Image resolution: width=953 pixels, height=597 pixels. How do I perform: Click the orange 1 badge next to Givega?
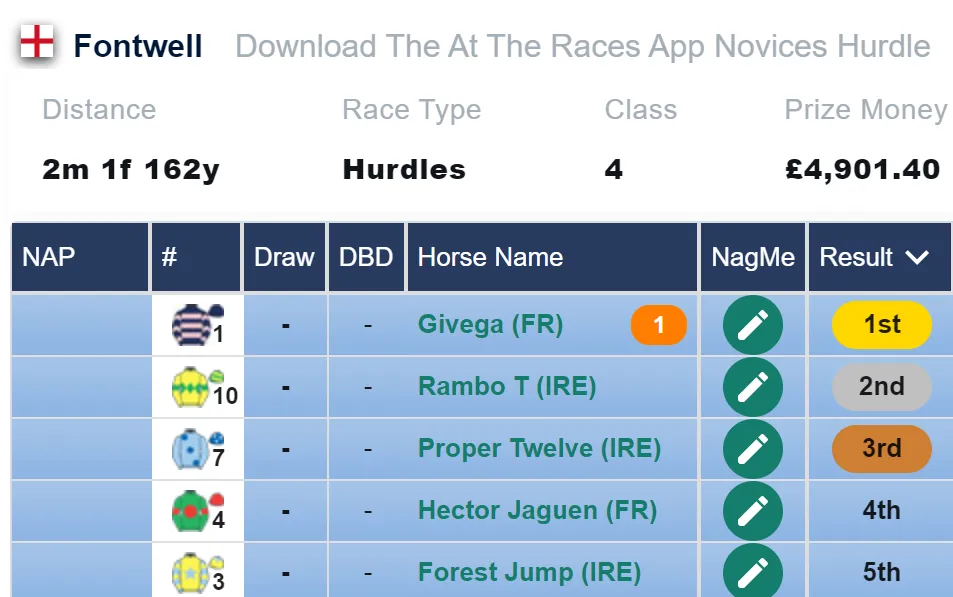tap(659, 325)
